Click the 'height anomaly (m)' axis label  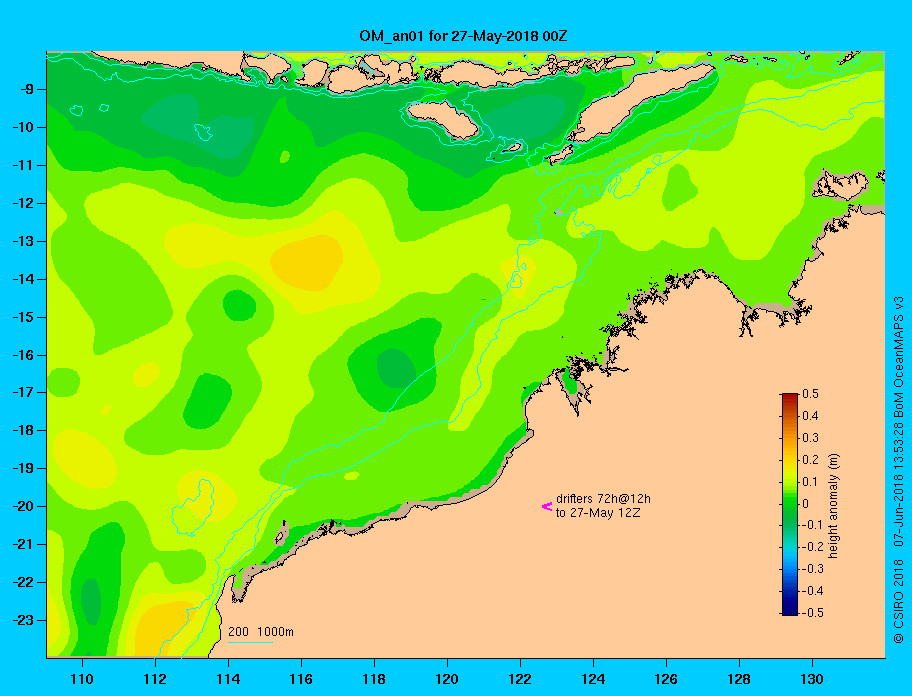point(834,506)
